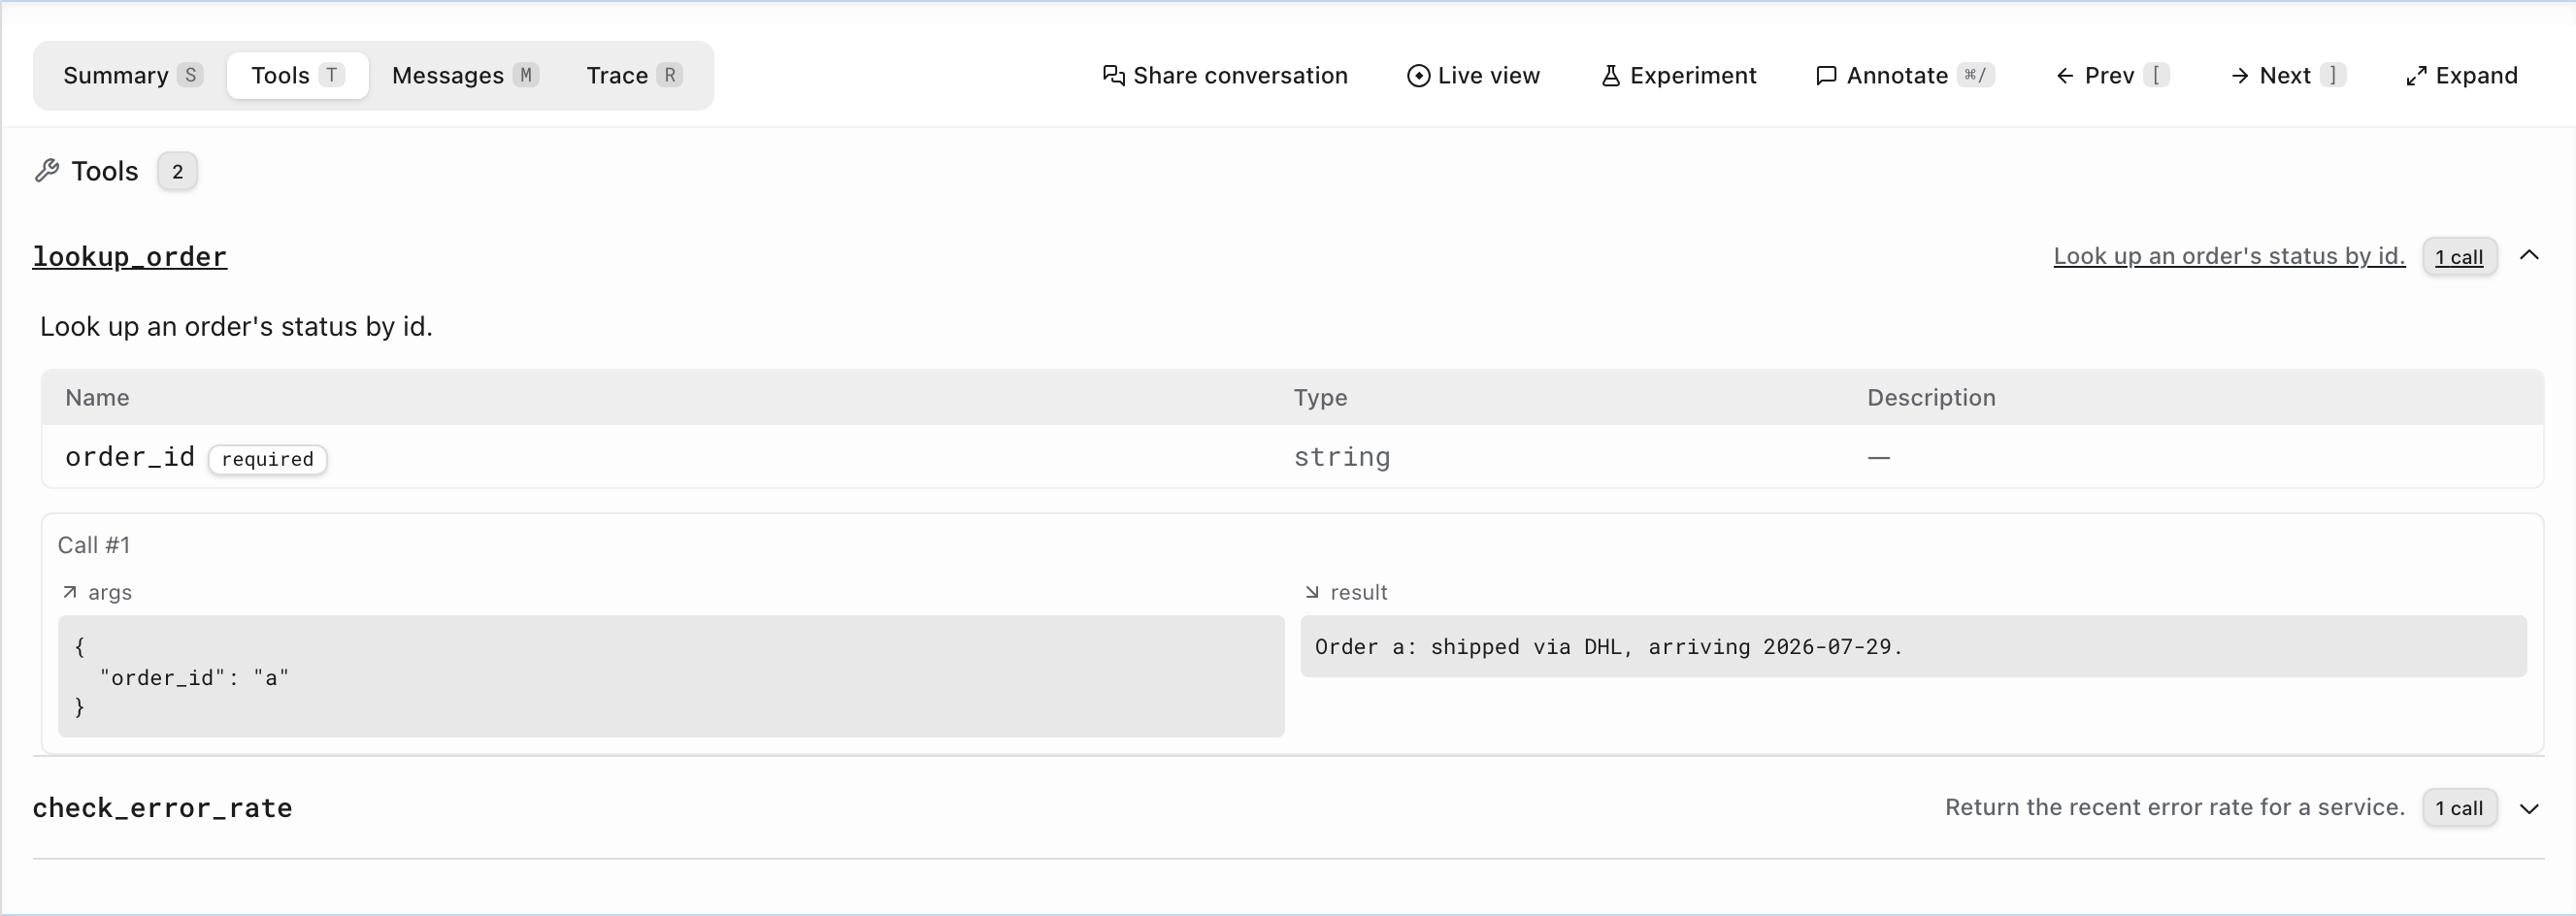Select the Tools tab
The height and width of the screenshot is (916, 2576).
[x=297, y=76]
